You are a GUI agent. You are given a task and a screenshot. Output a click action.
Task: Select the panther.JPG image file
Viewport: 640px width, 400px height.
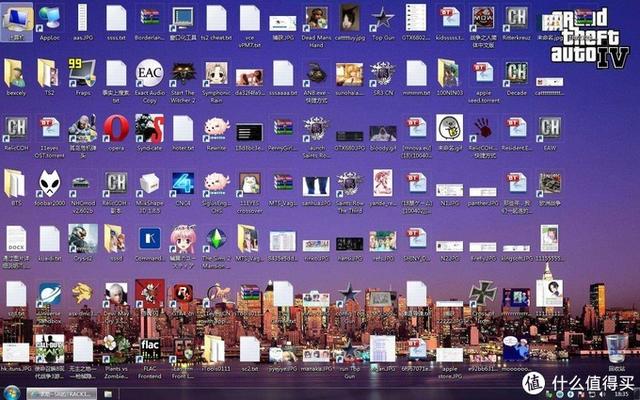coord(483,191)
